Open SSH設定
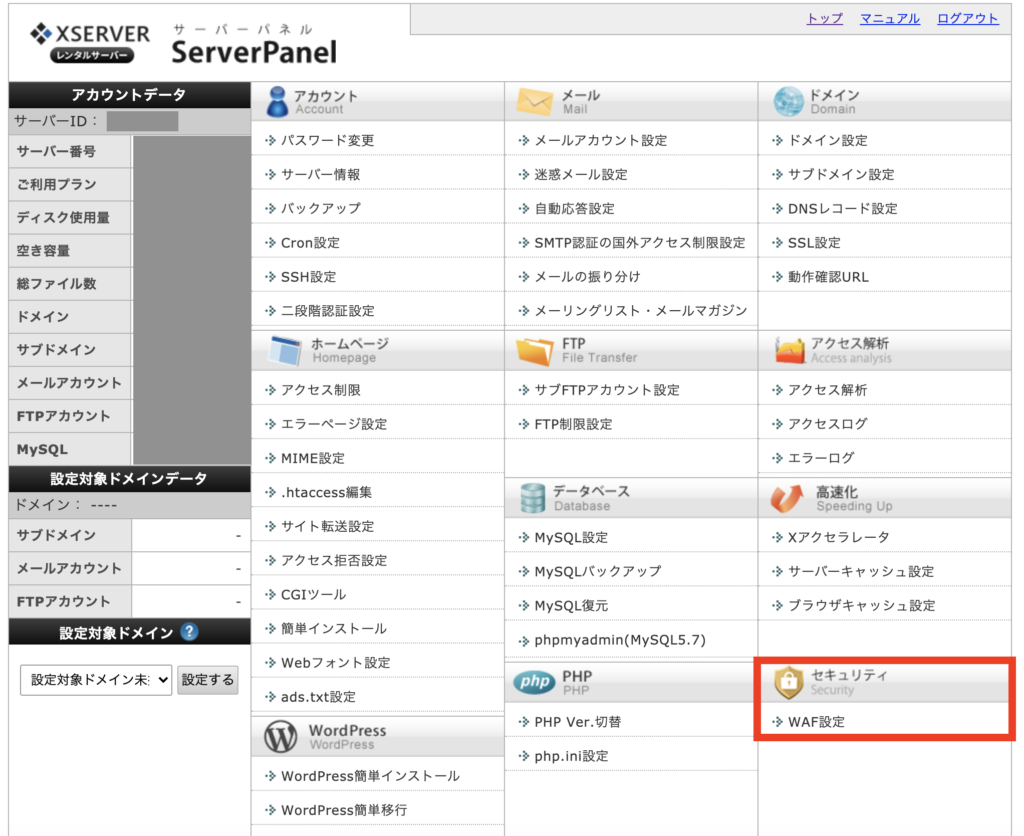 [x=308, y=277]
